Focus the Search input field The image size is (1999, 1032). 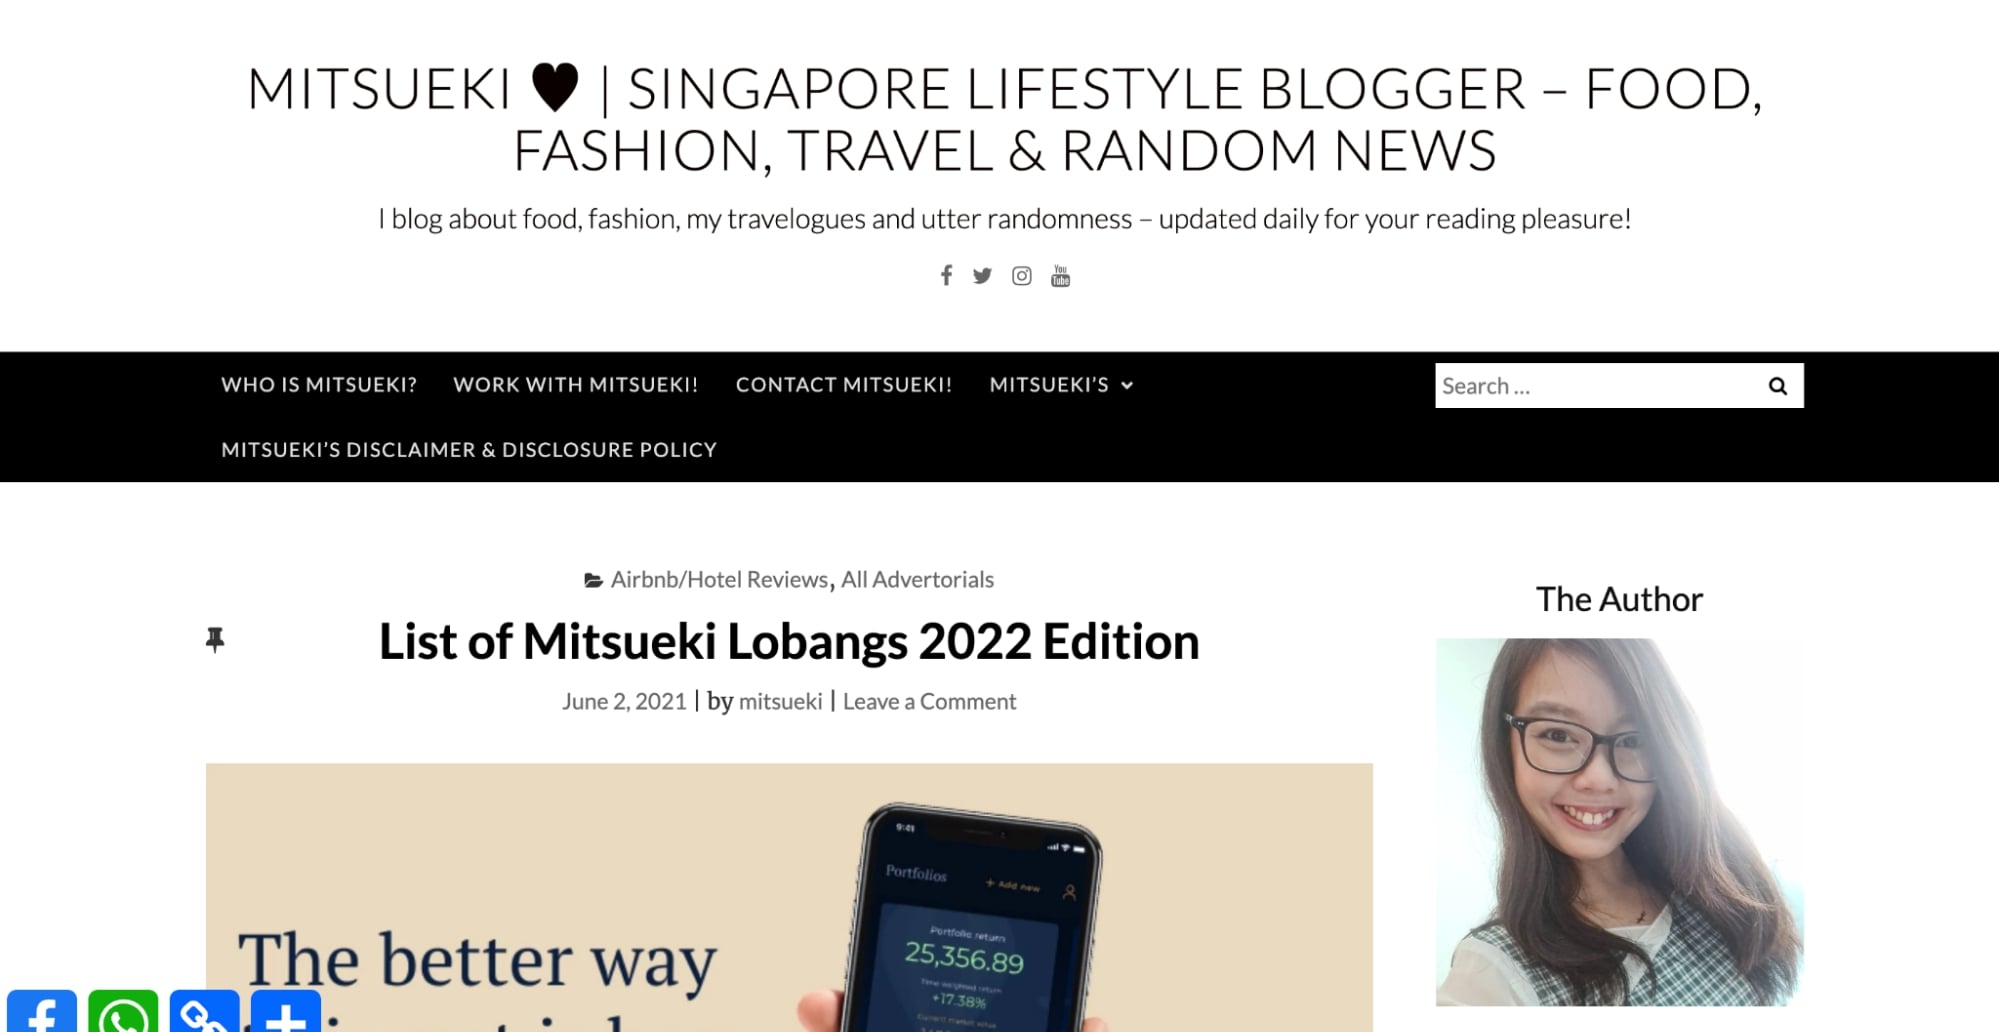(1597, 386)
